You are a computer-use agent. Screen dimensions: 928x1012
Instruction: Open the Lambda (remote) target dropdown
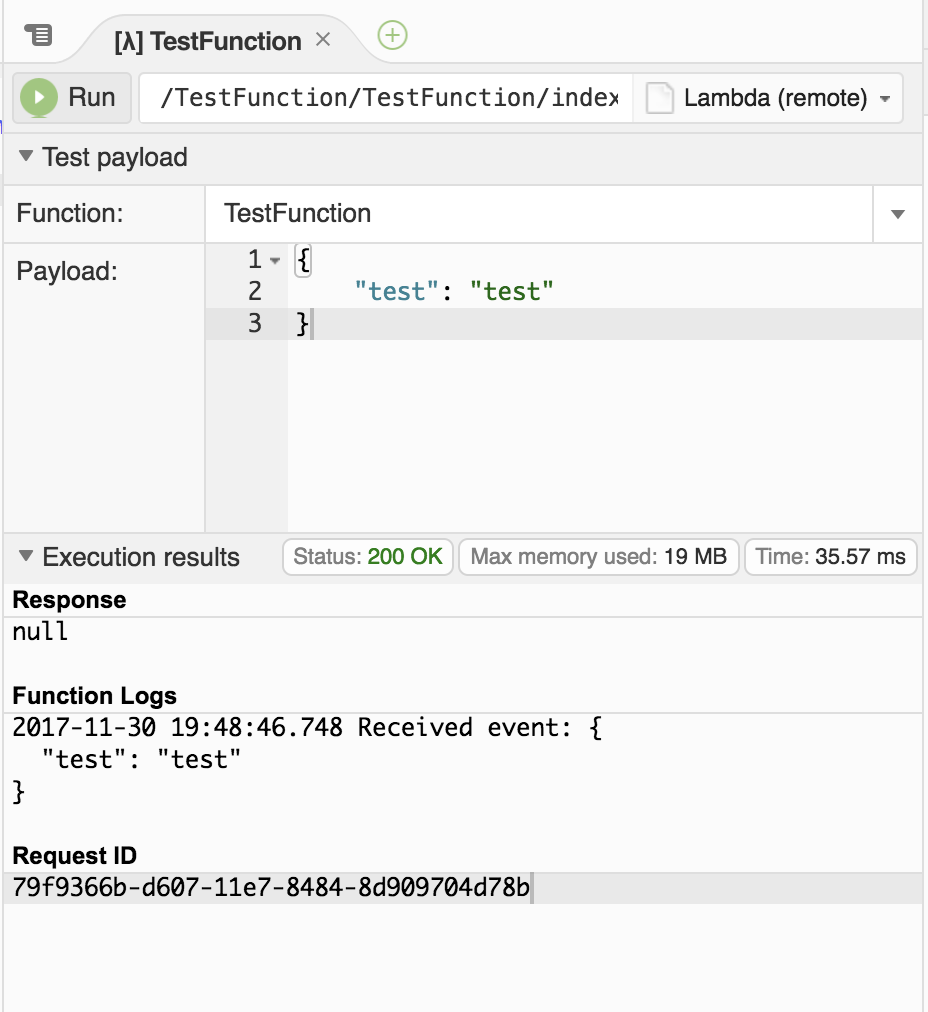tap(883, 97)
